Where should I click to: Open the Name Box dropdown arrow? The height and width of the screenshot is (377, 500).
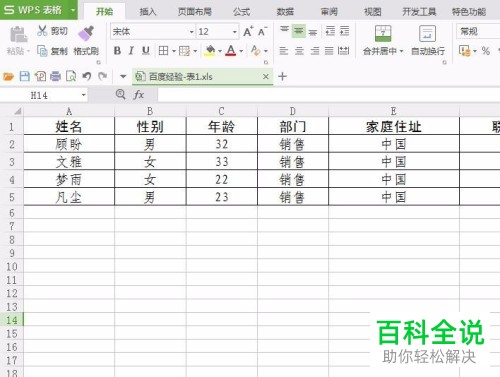click(x=84, y=96)
